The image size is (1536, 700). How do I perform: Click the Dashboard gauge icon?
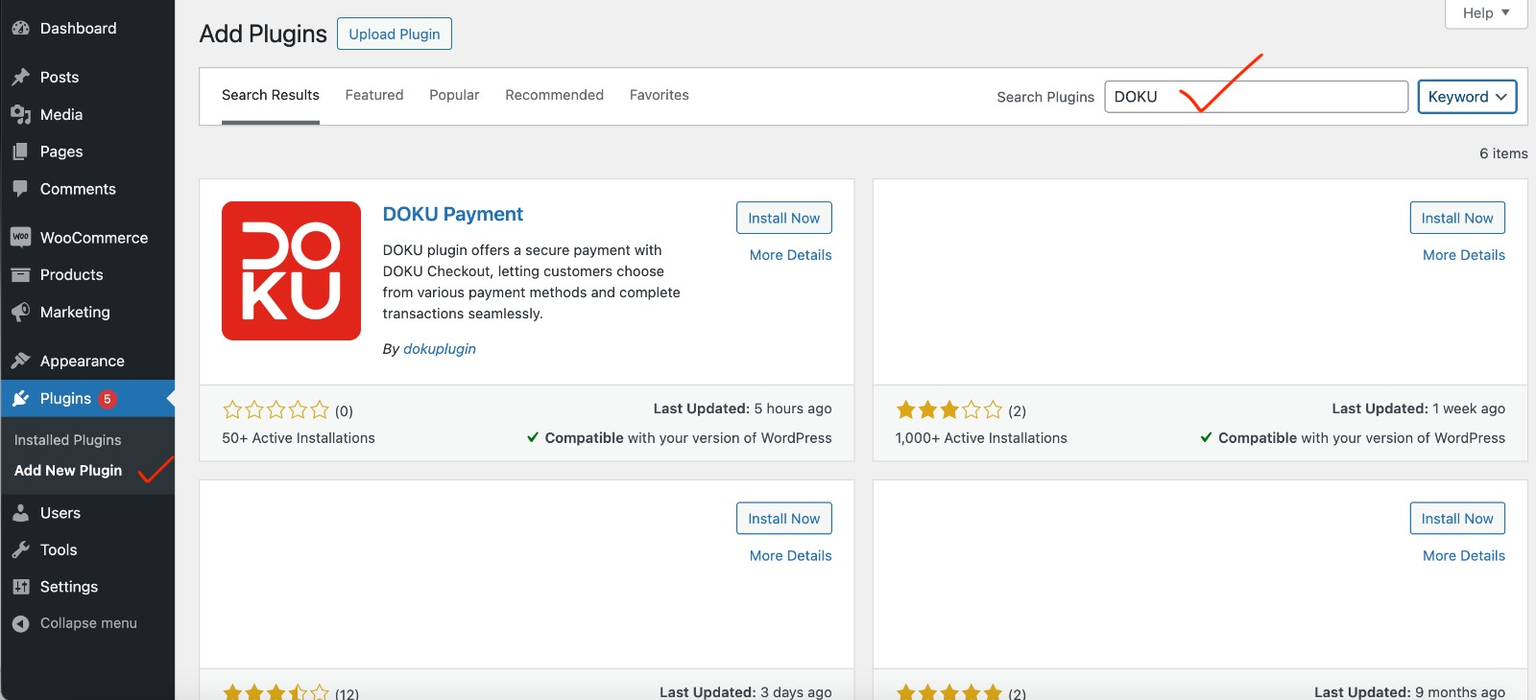point(20,28)
